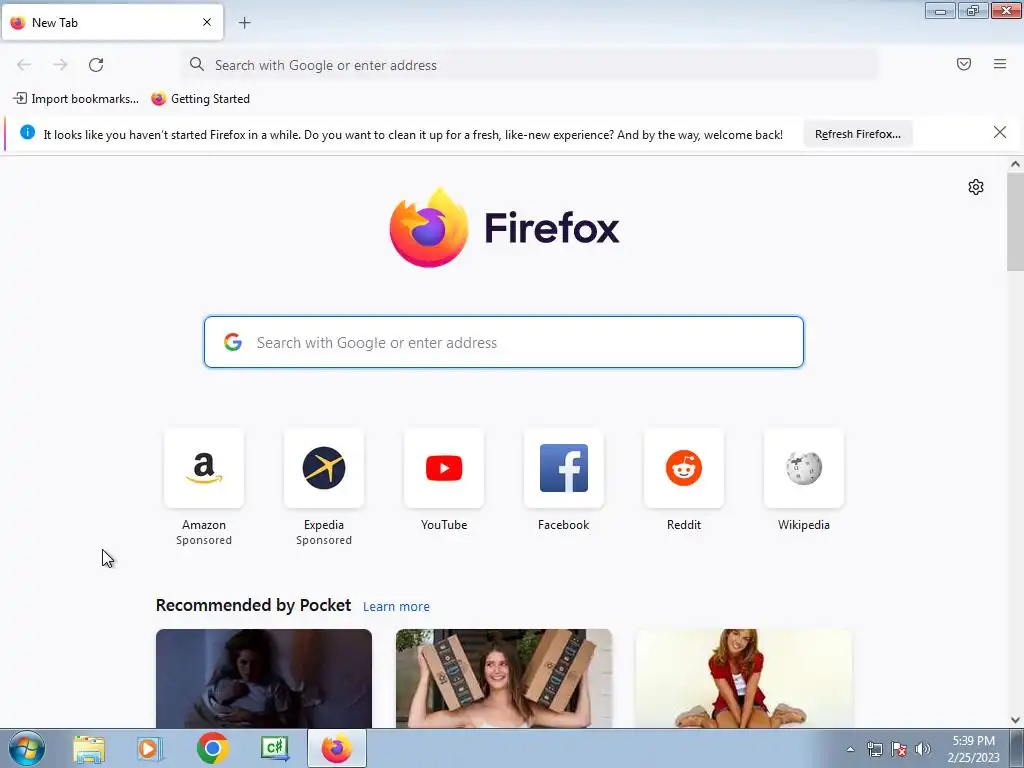Click Import bookmarks in bookmarks toolbar
This screenshot has height=768, width=1024.
(x=76, y=99)
